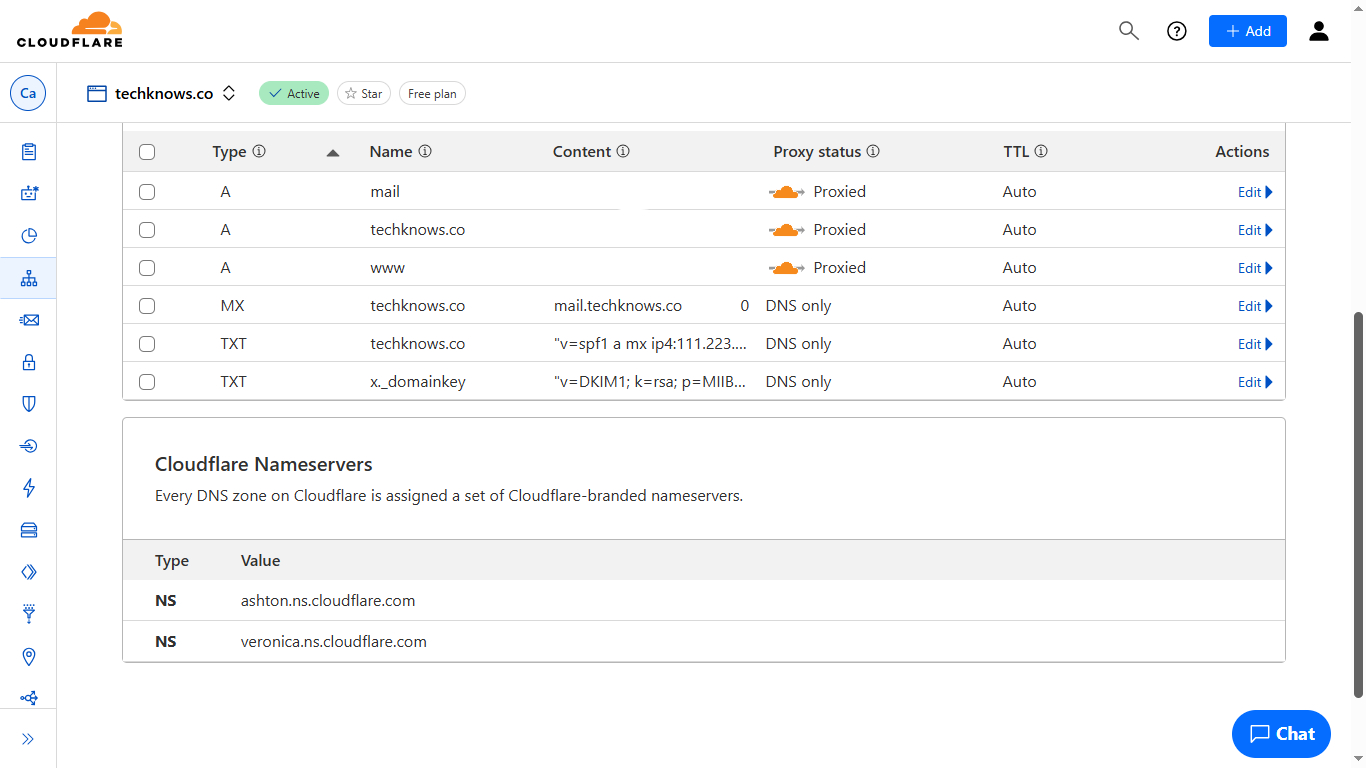Open the Analytics pie chart sidebar icon
This screenshot has height=768, width=1366.
pyautogui.click(x=29, y=236)
